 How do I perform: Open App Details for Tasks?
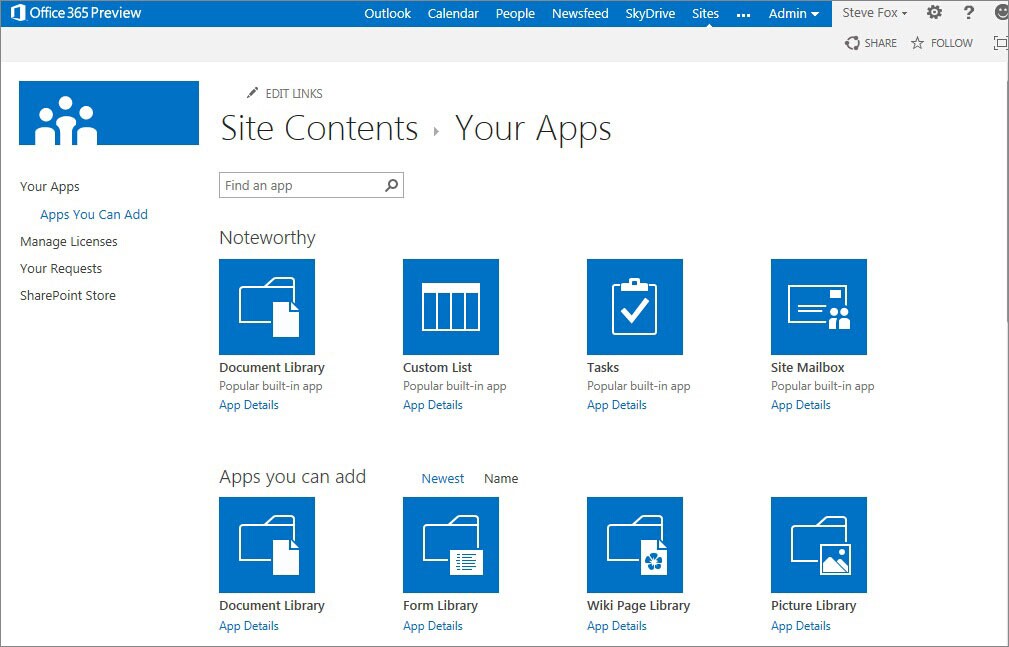coord(617,405)
